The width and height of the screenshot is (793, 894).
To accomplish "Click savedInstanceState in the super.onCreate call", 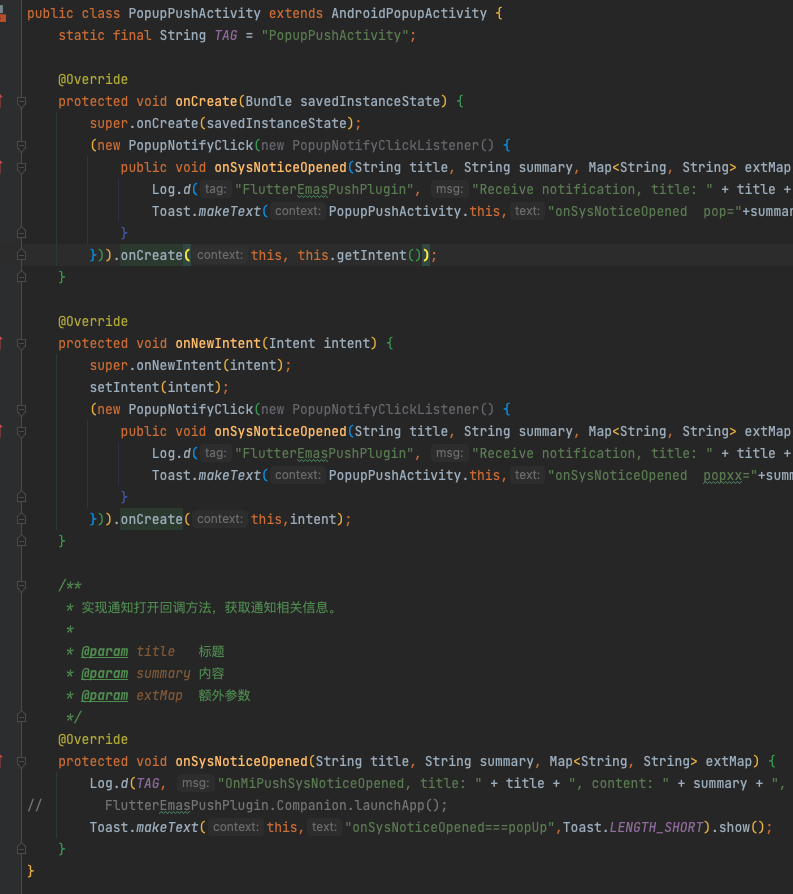I will point(276,123).
